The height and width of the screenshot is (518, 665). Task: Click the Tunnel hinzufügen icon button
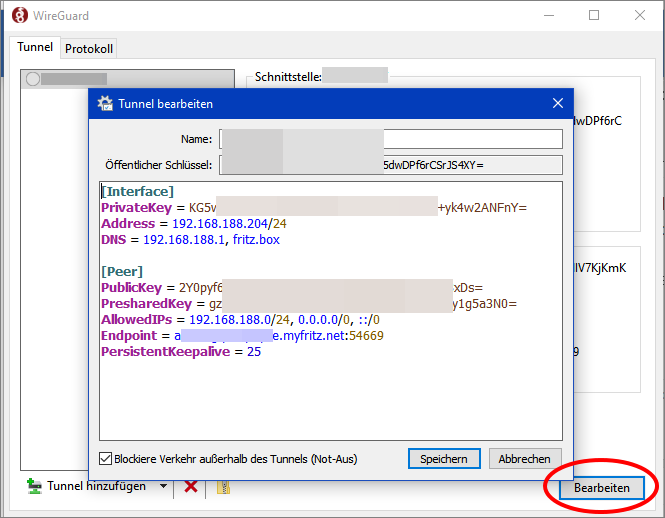coord(87,486)
